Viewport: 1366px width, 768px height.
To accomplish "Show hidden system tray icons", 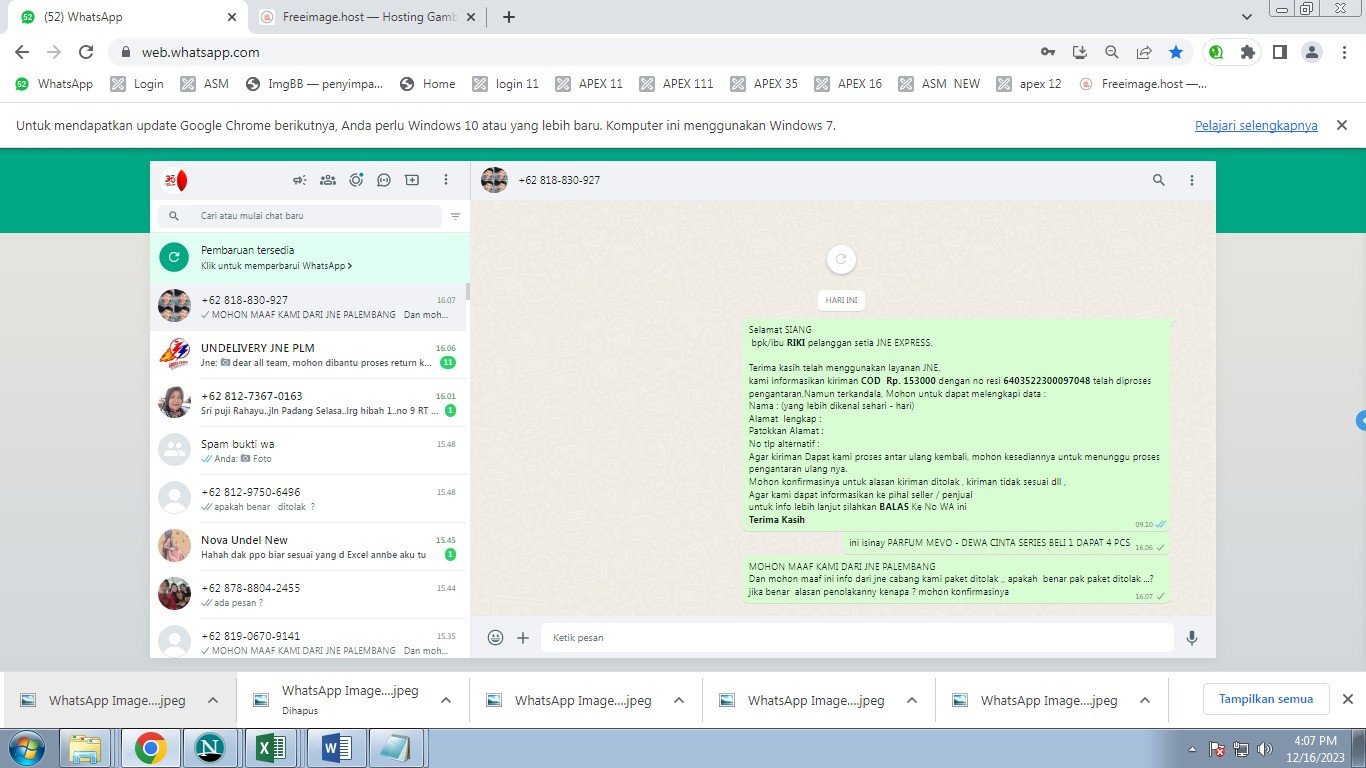I will tap(1192, 748).
